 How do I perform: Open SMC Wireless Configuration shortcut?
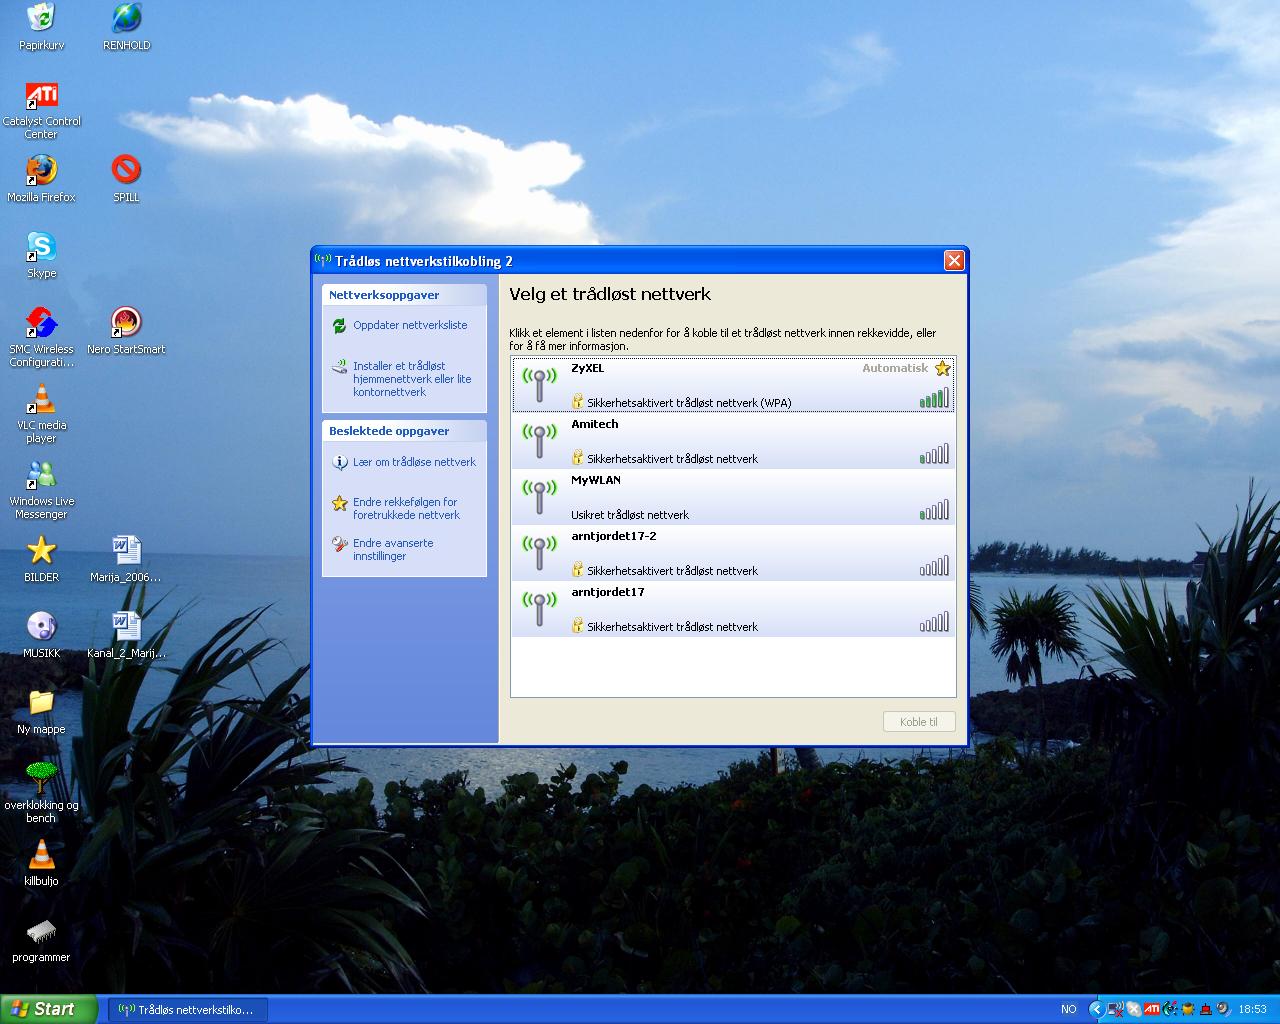[x=41, y=338]
